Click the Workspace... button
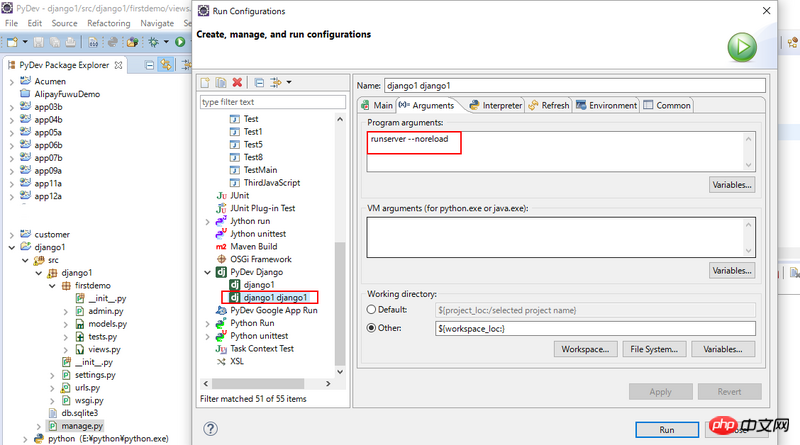Image resolution: width=800 pixels, height=445 pixels. tap(585, 349)
